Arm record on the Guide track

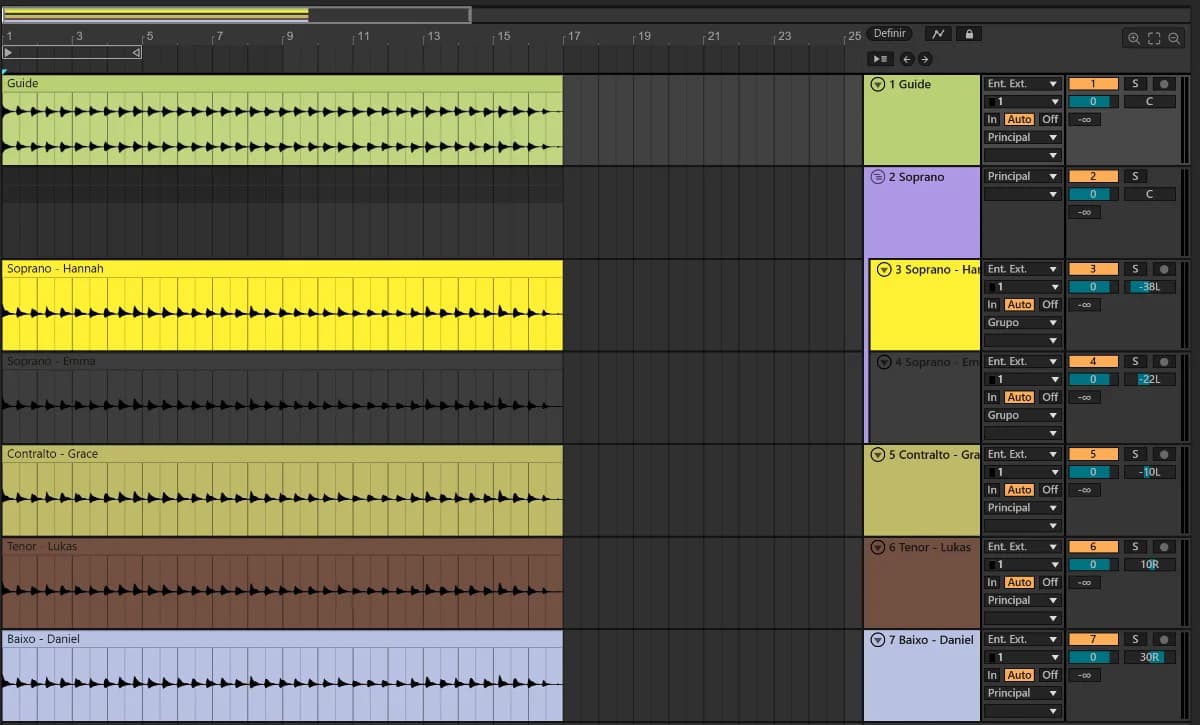coord(1163,84)
